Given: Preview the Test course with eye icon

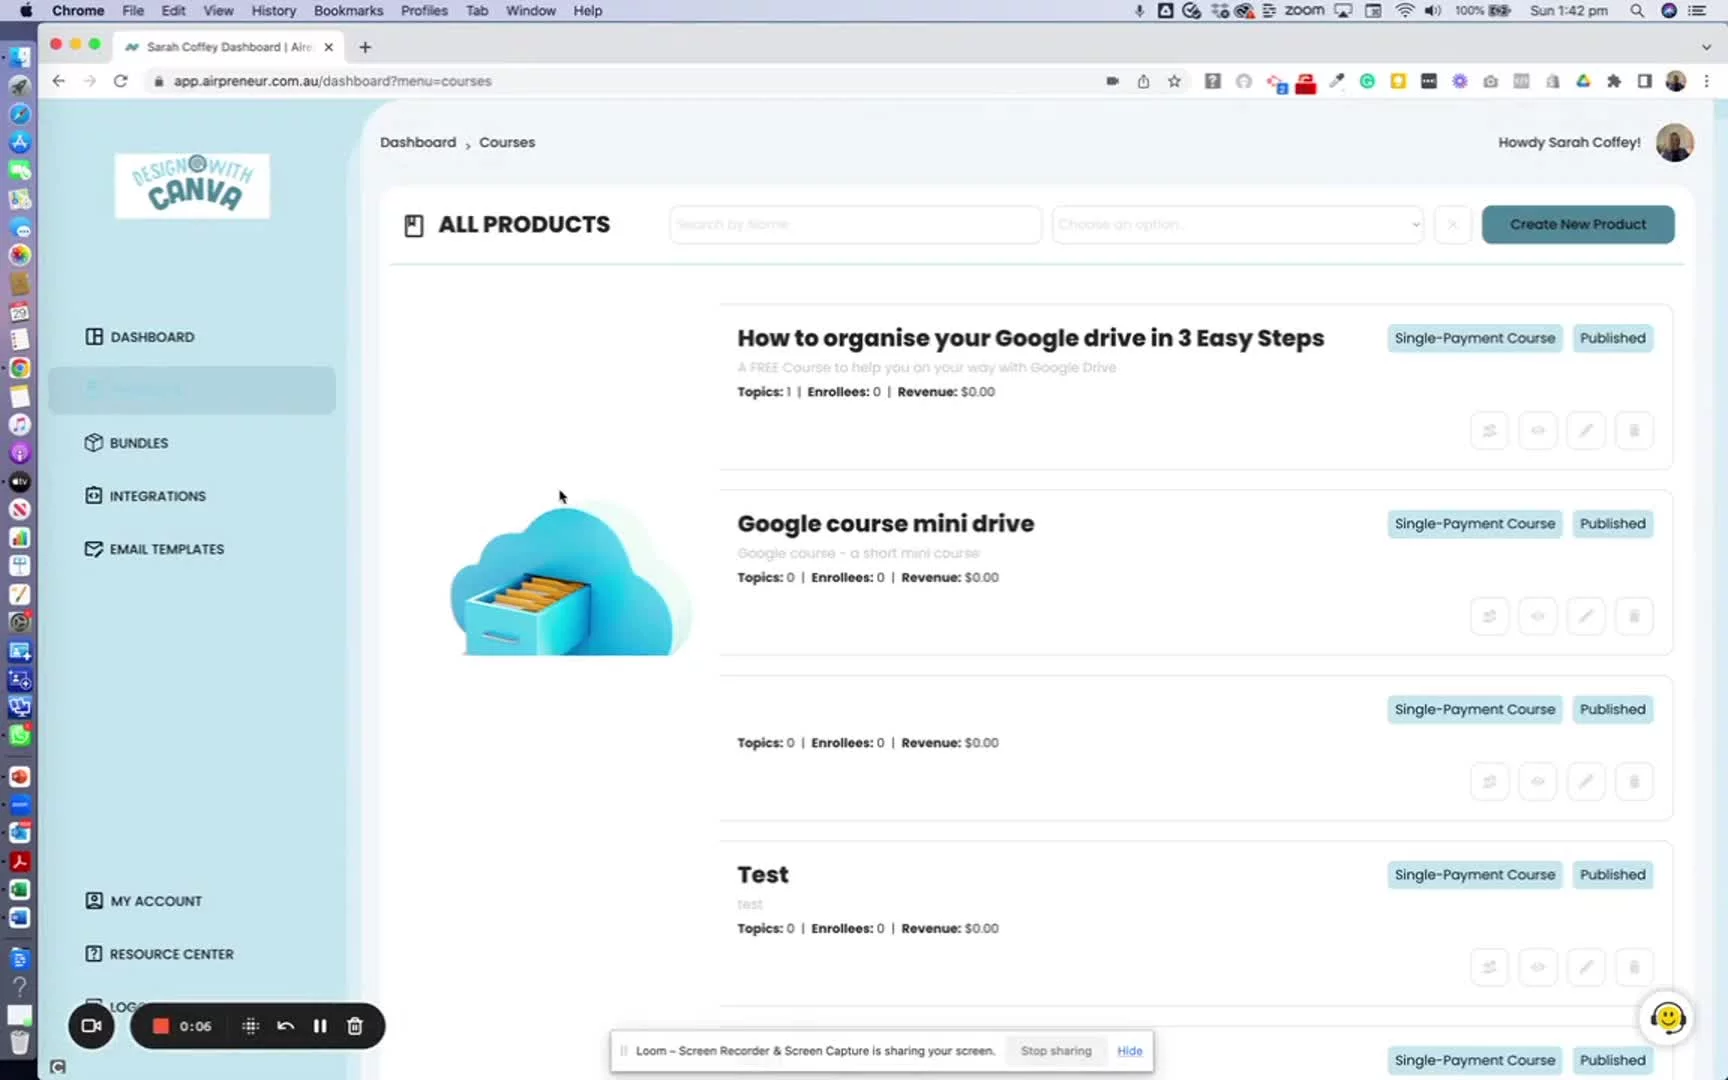Looking at the screenshot, I should (x=1538, y=967).
